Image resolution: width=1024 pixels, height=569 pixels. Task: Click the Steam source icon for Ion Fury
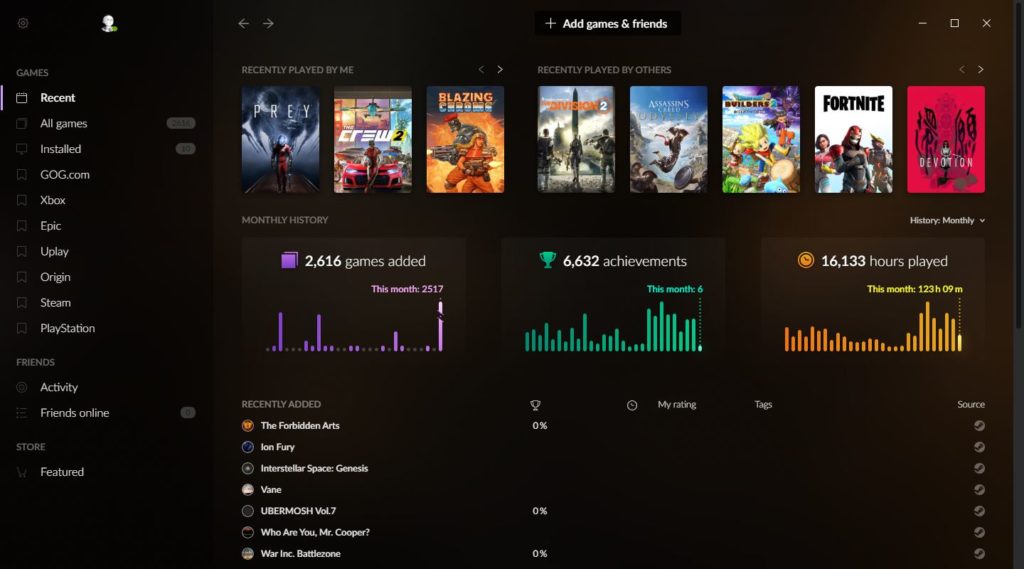pos(979,447)
